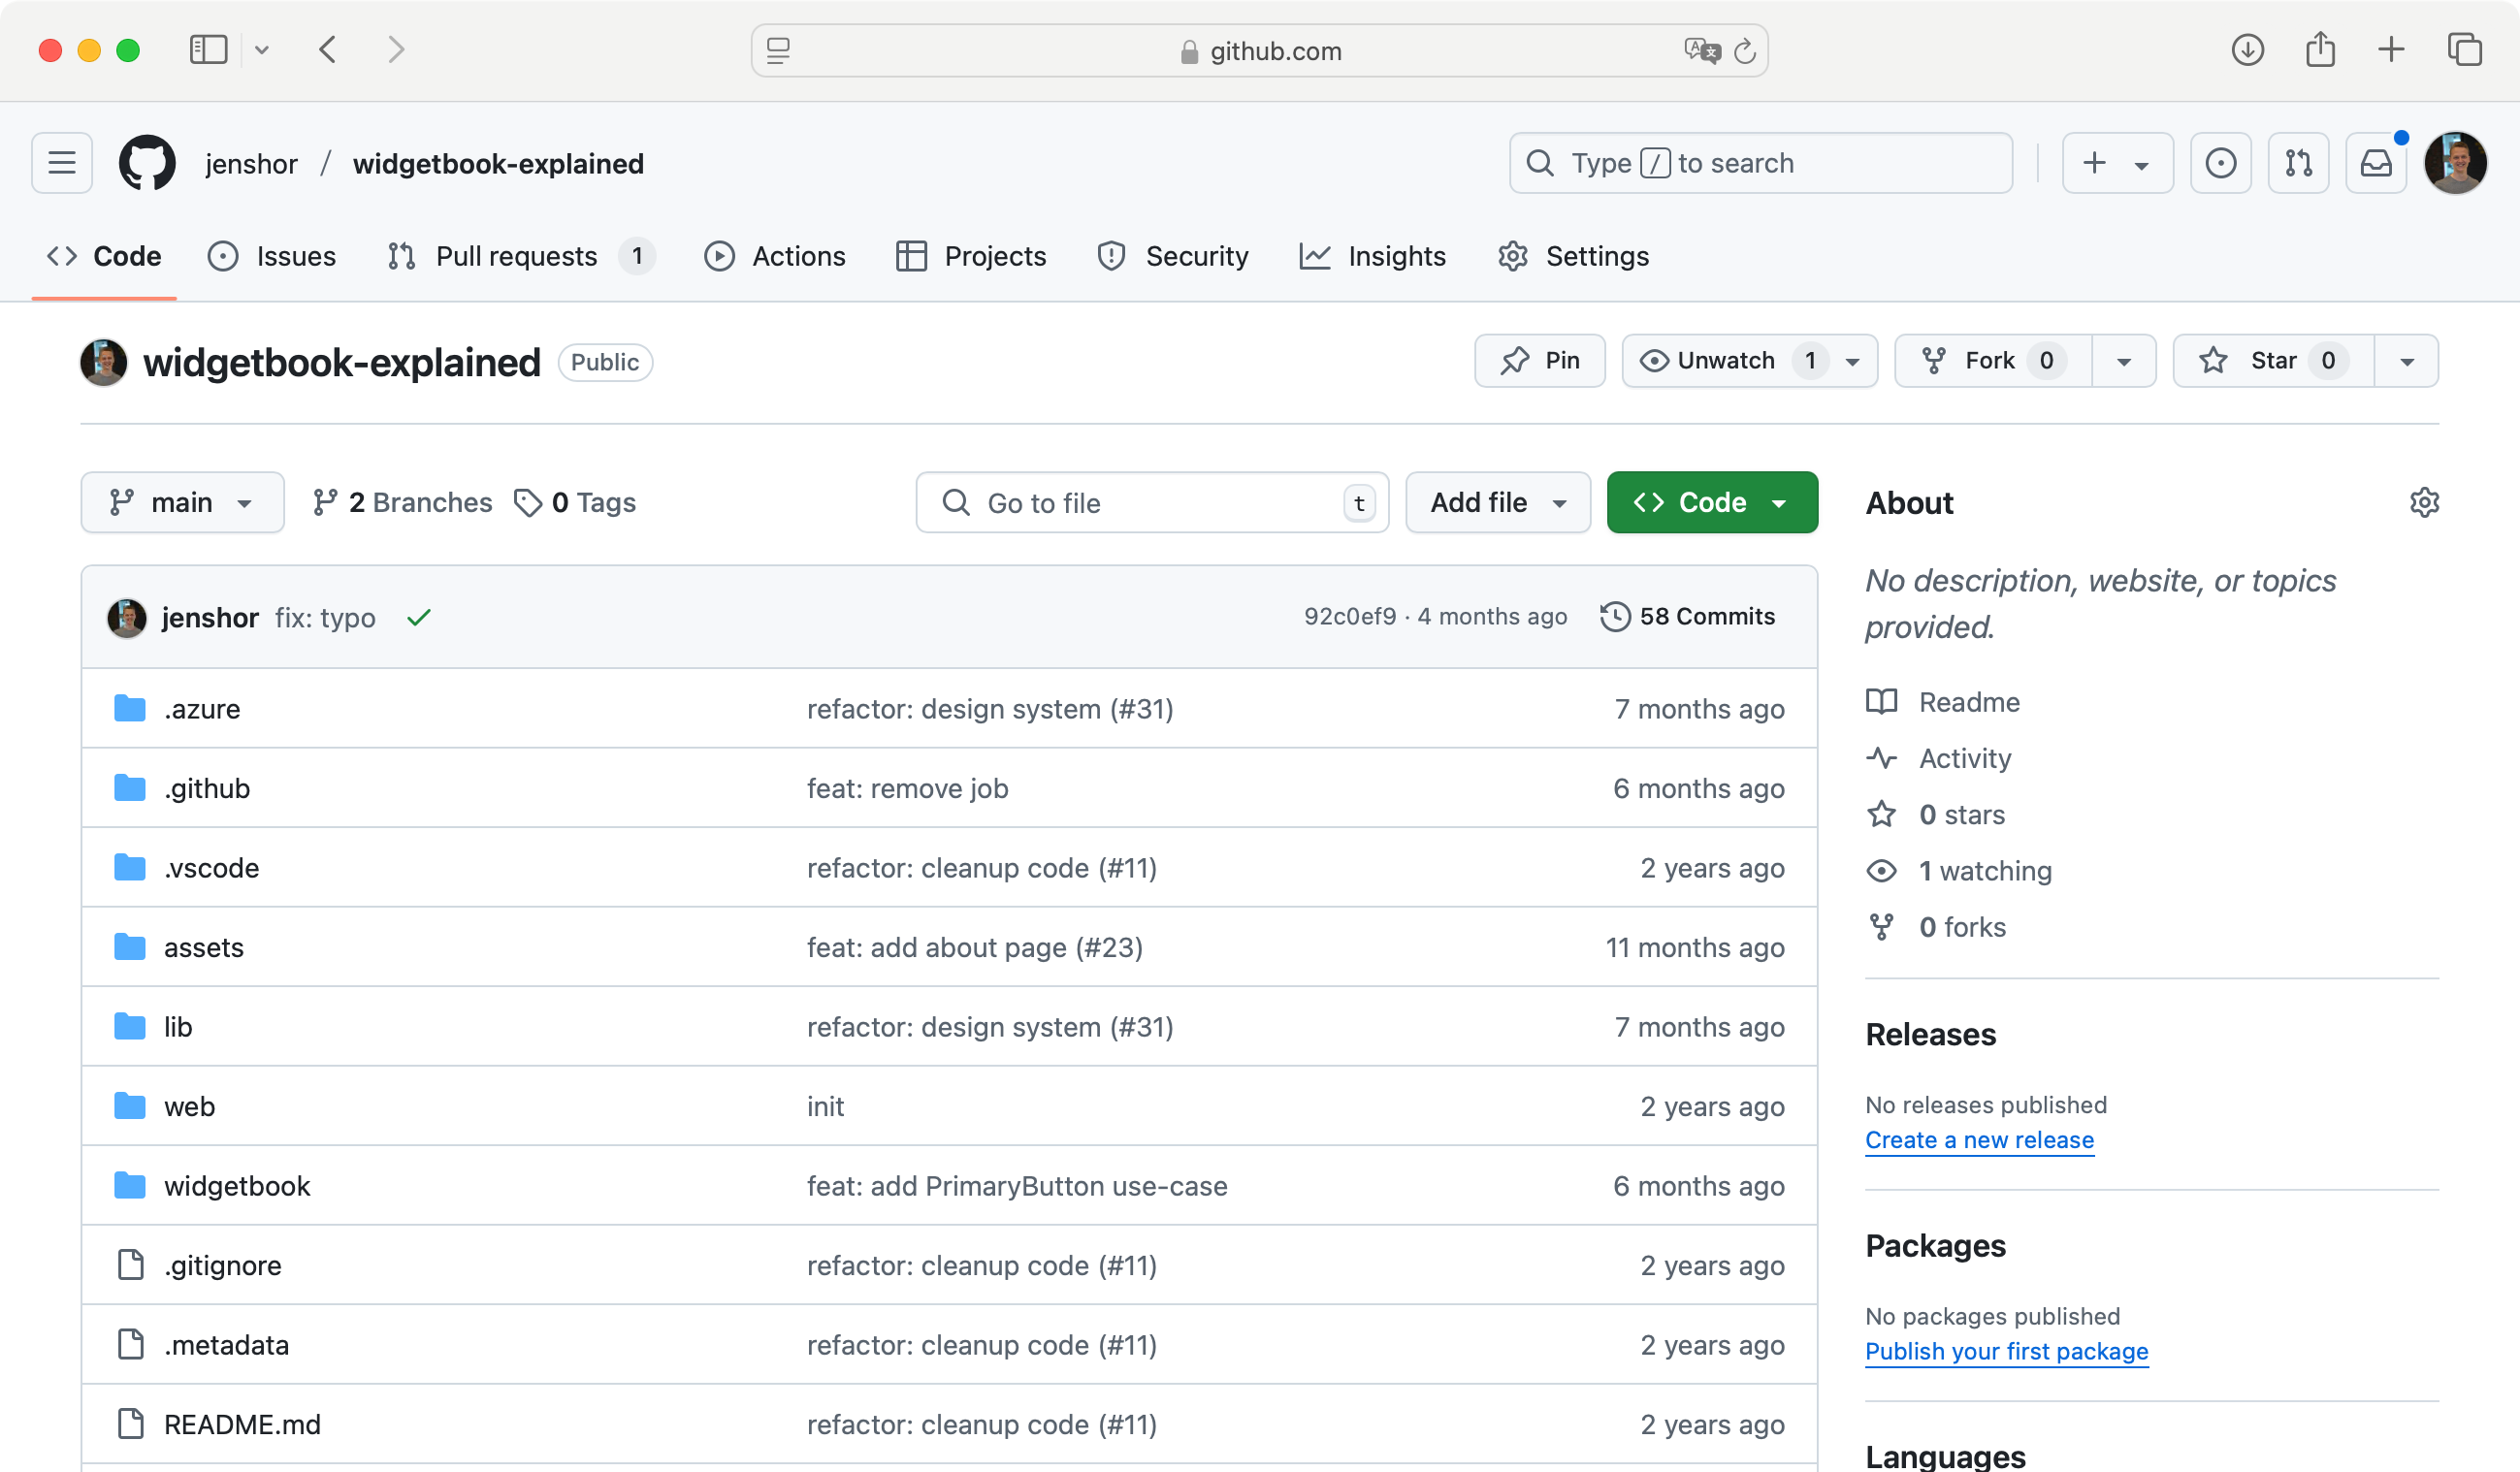Expand the Add file dropdown

coord(1497,502)
